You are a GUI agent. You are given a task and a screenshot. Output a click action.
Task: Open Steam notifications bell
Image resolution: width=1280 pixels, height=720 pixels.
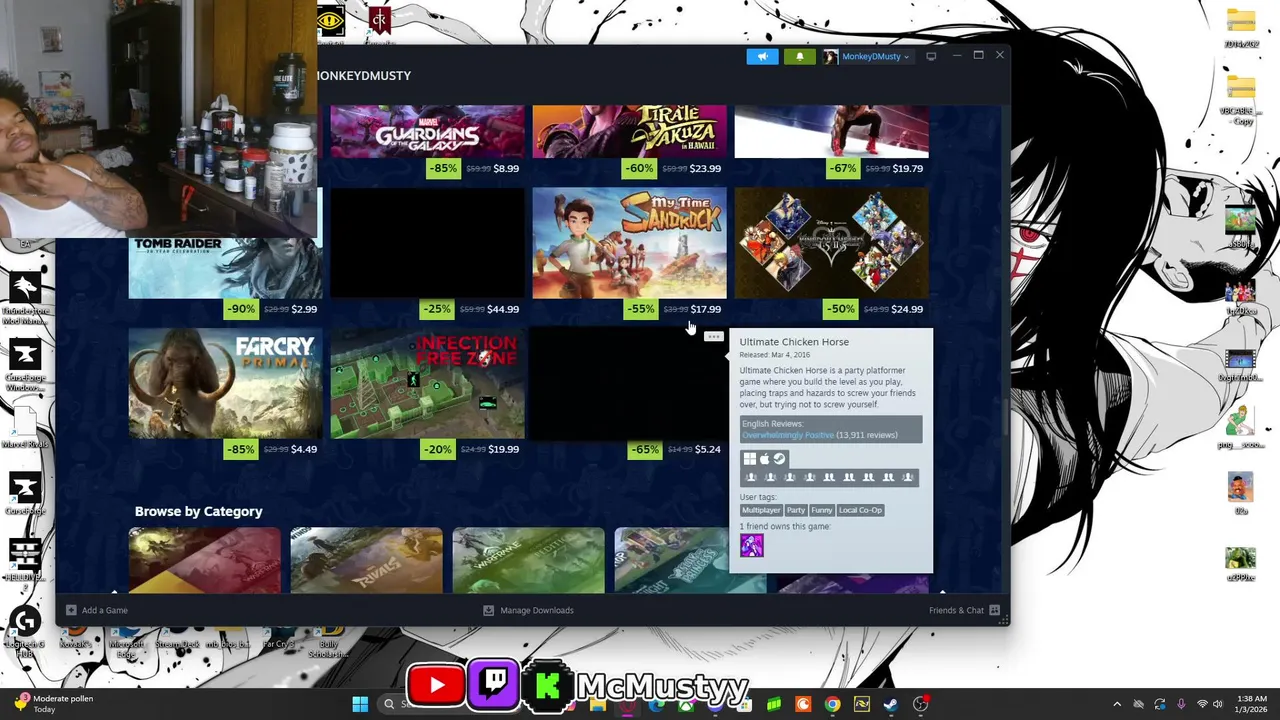(x=799, y=57)
